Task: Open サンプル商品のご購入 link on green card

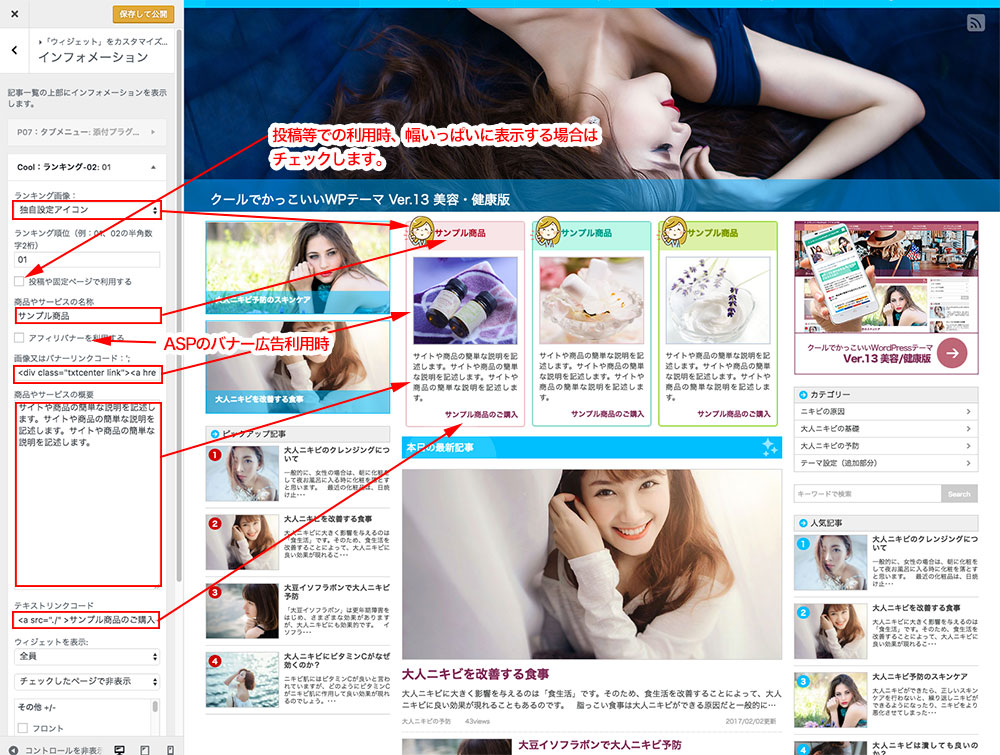Action: [x=733, y=414]
